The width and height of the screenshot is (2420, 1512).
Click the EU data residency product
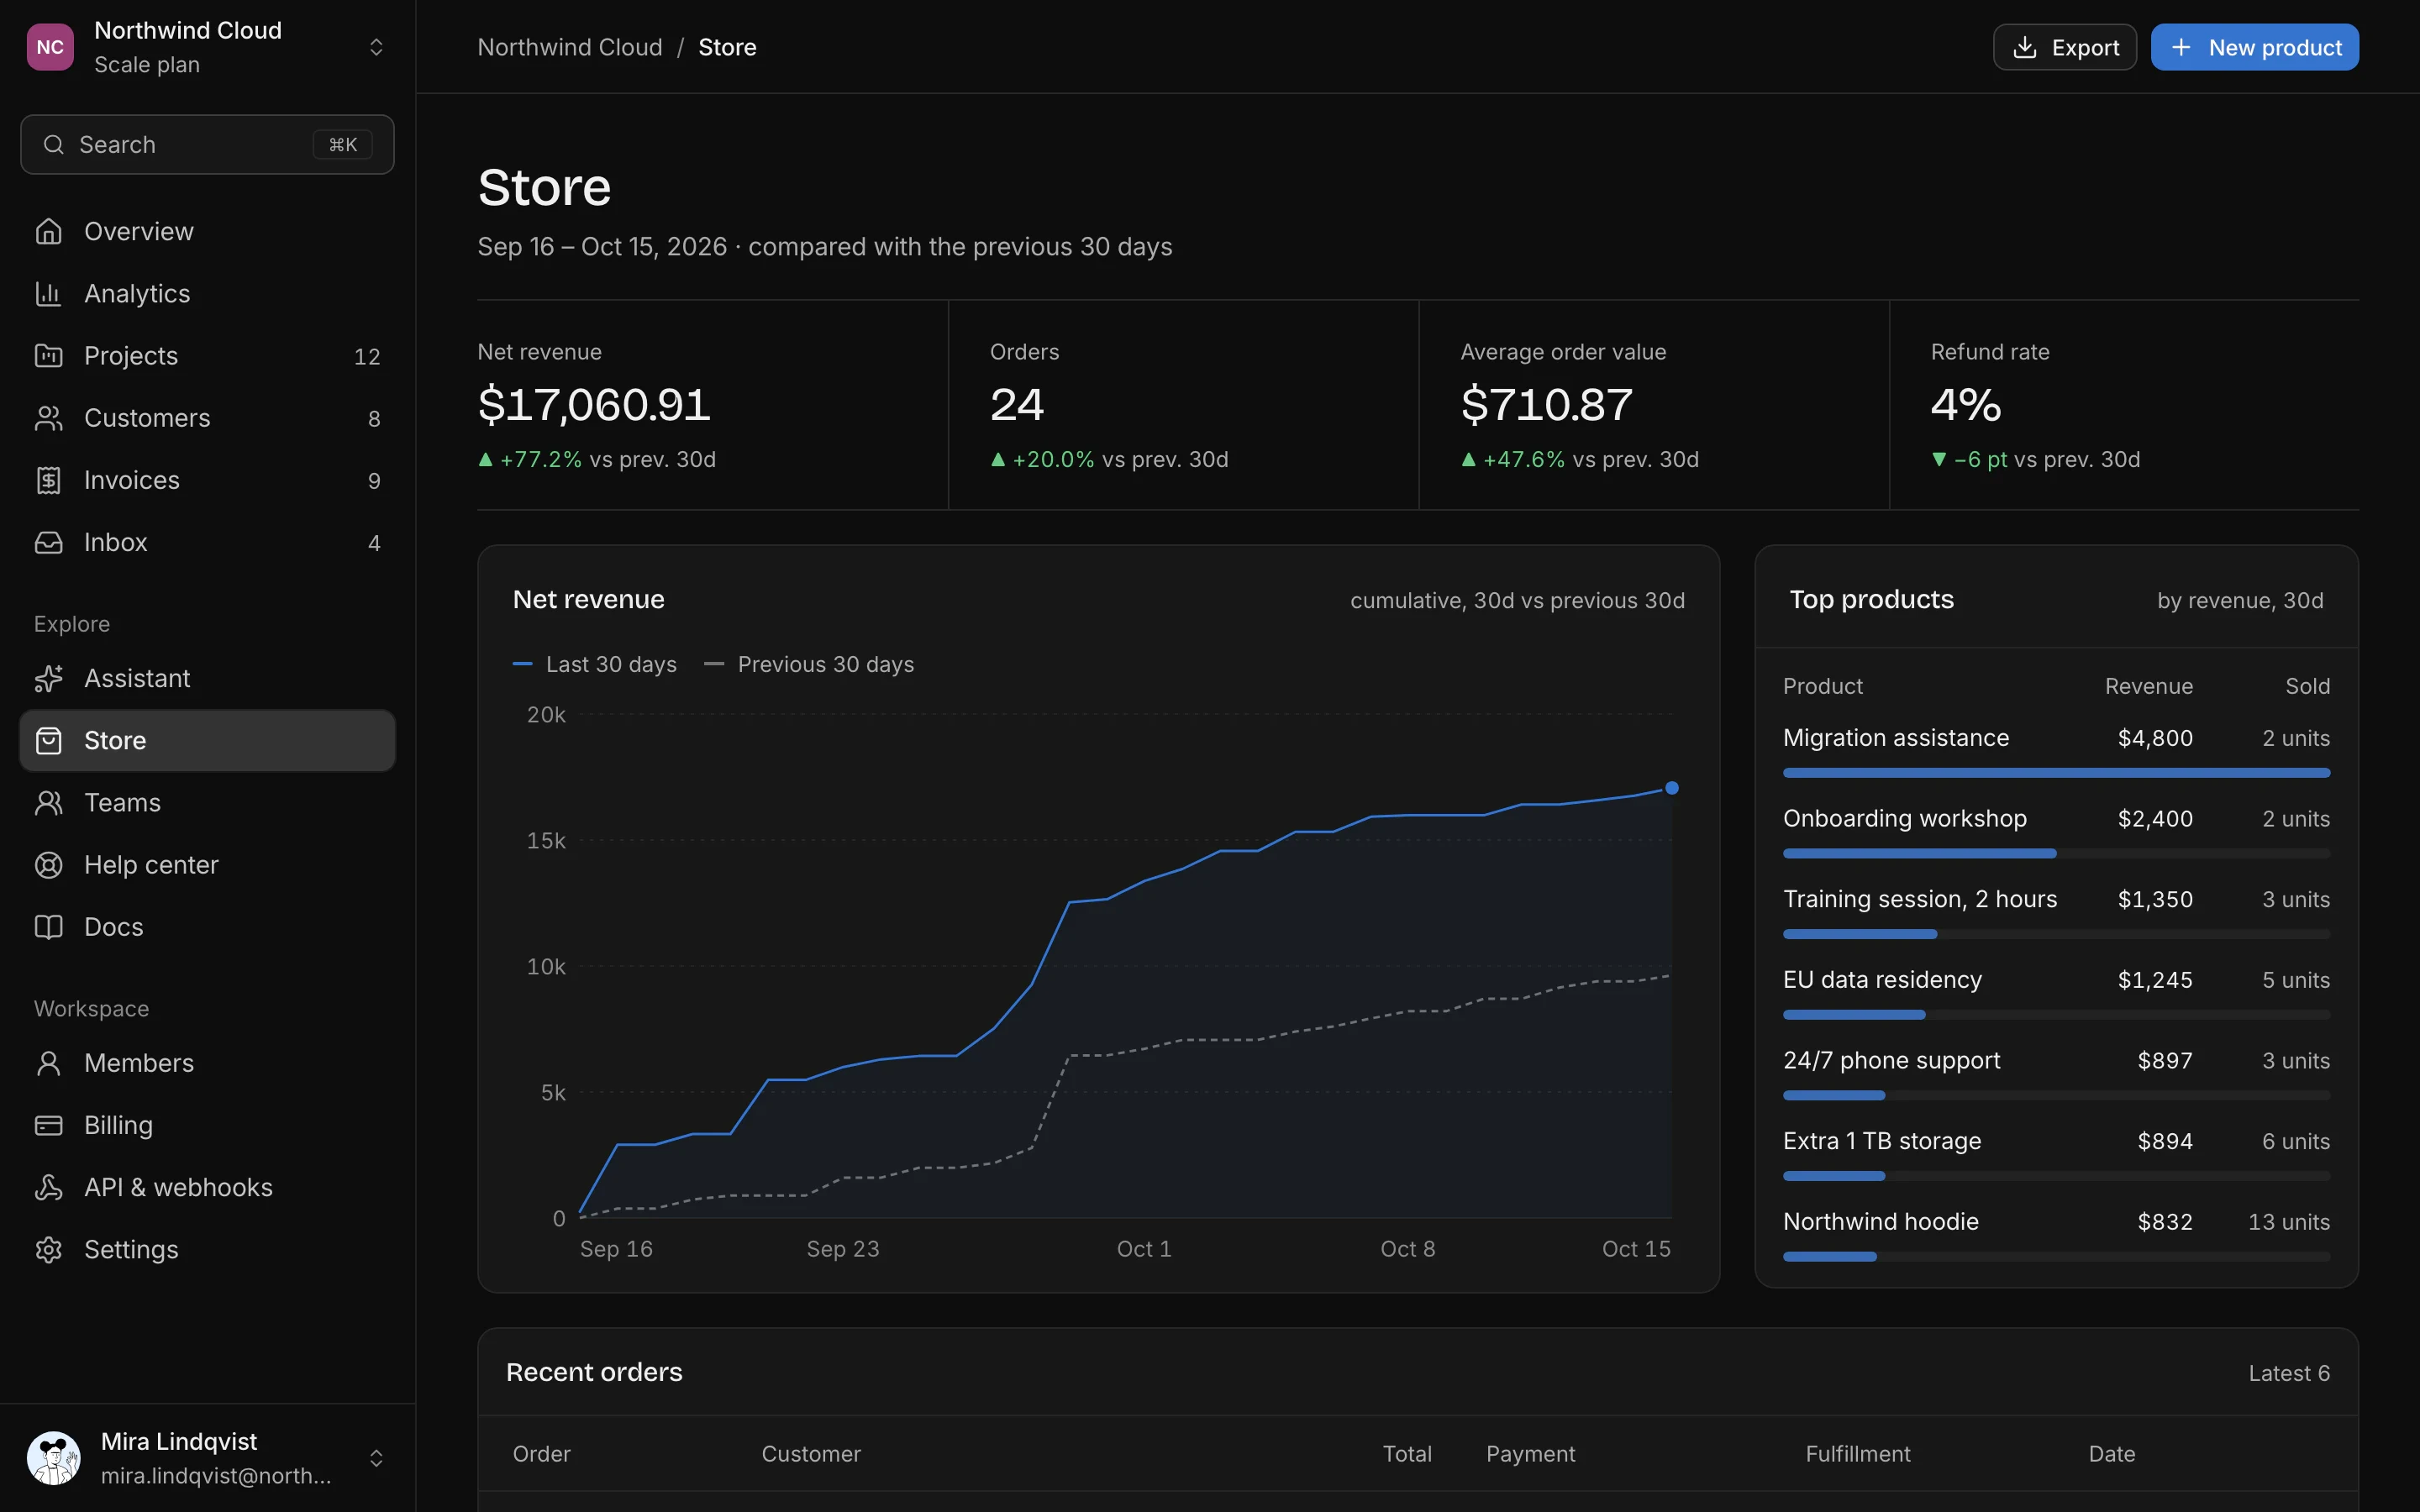1882,980
